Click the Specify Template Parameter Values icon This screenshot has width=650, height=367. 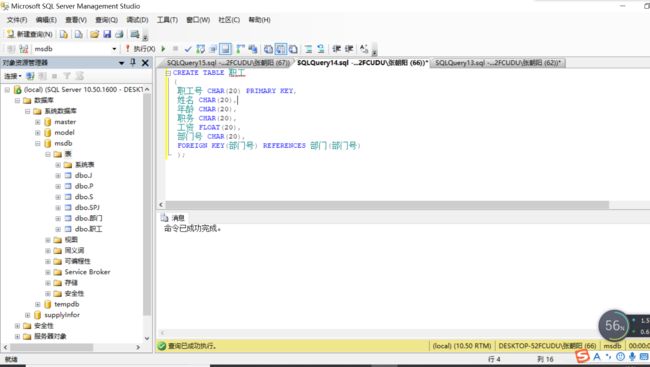(x=364, y=49)
